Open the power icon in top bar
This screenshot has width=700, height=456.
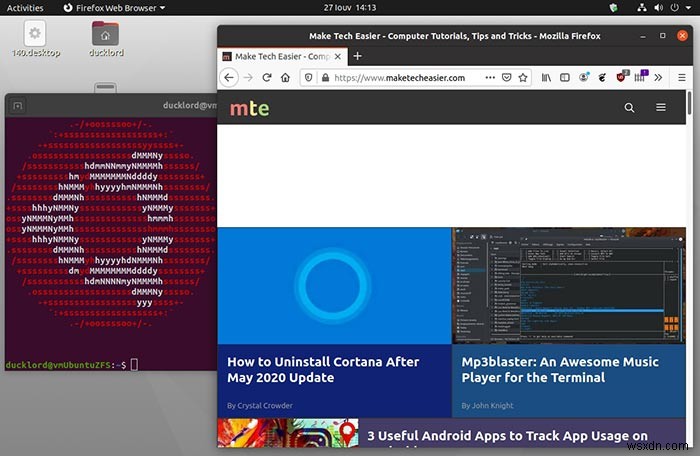[675, 8]
